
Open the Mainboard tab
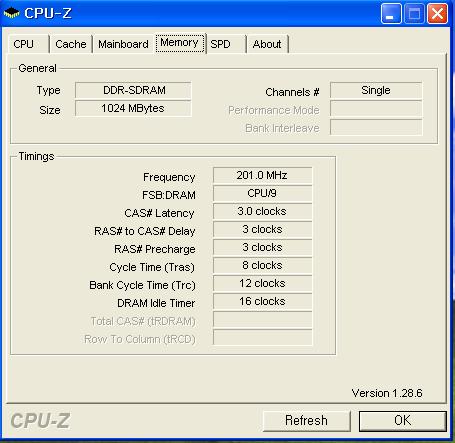coord(123,44)
